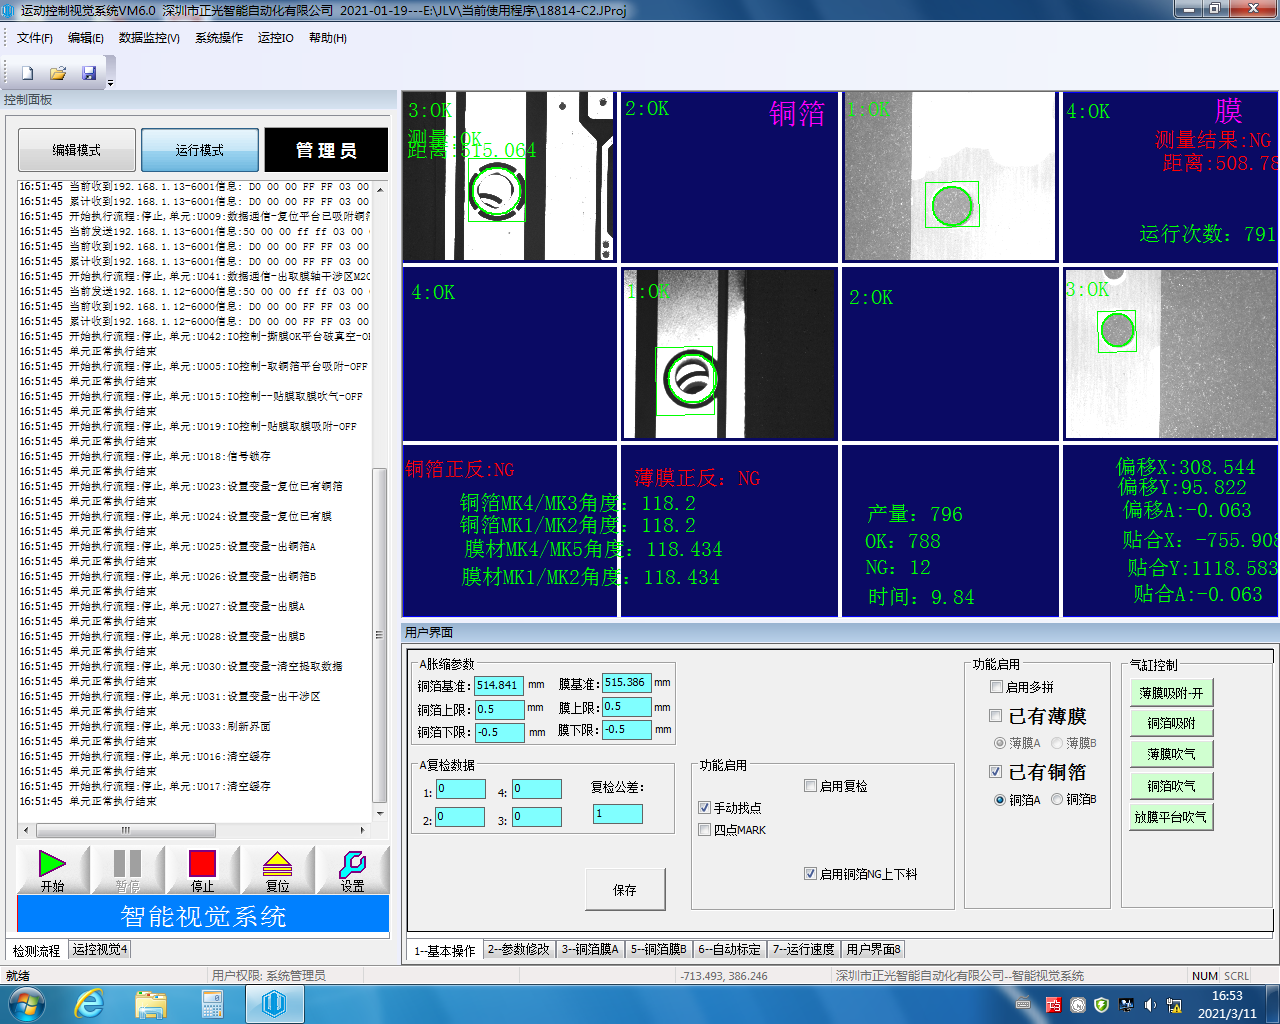Enable the 启用多拼 checkbox

(x=996, y=687)
